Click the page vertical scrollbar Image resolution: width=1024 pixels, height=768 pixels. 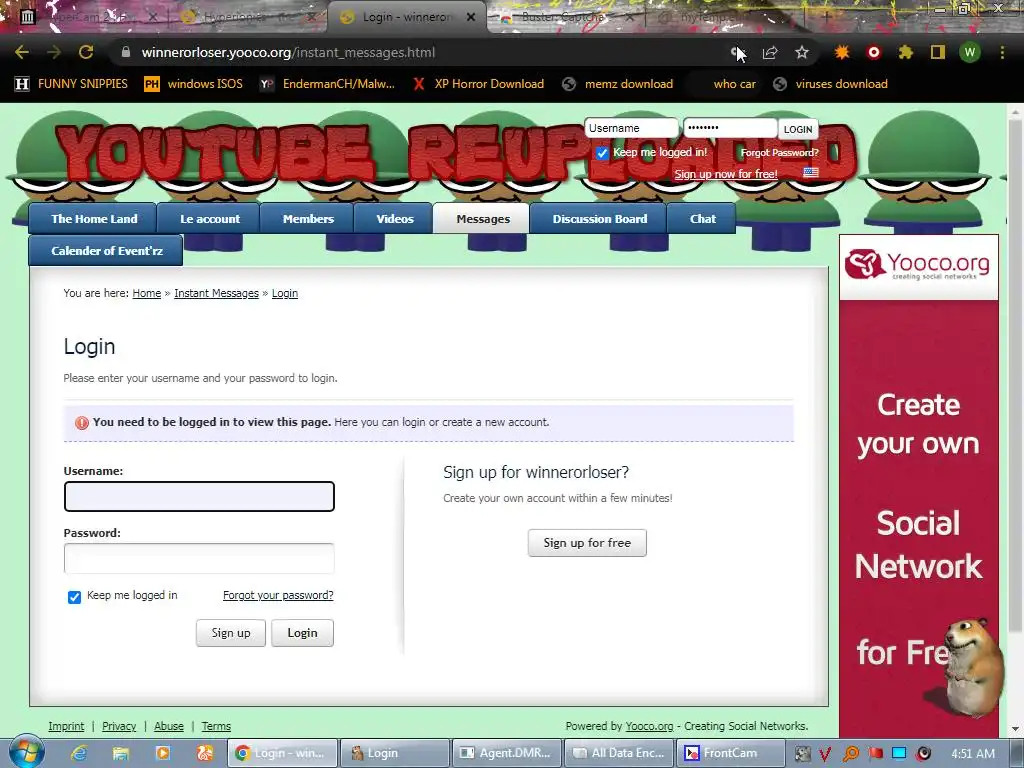coord(1015,376)
